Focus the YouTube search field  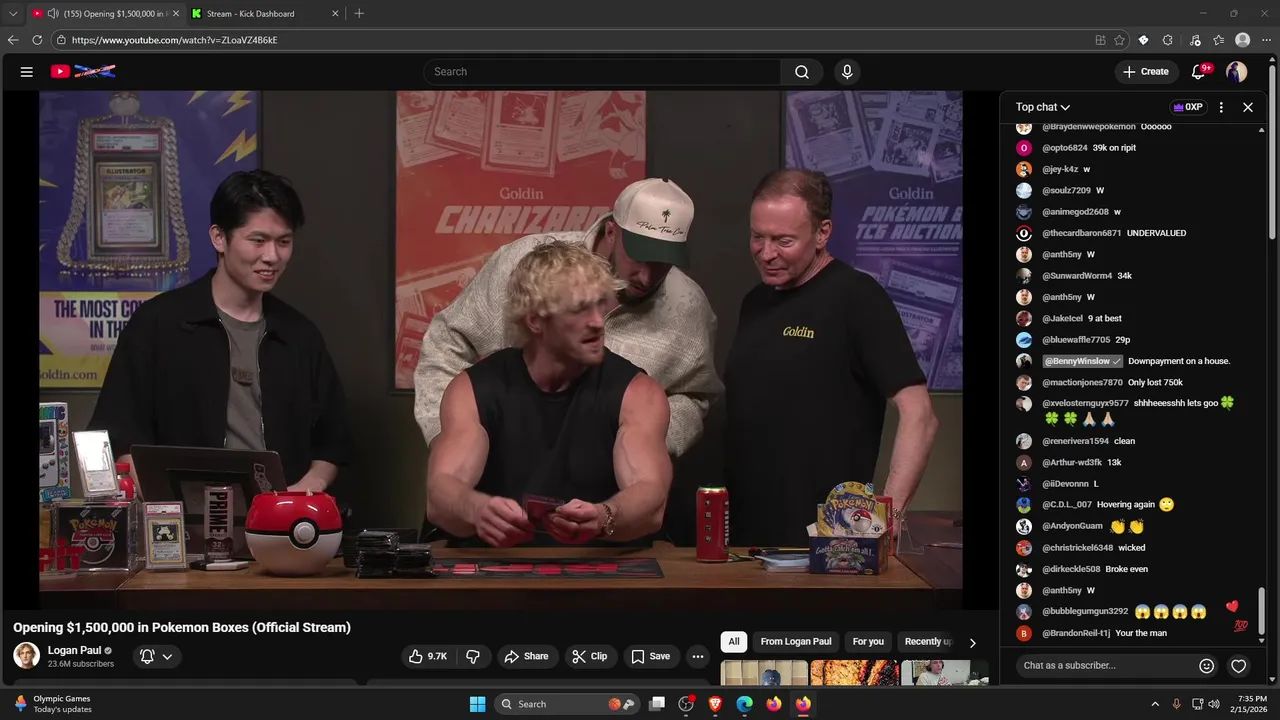click(x=602, y=72)
